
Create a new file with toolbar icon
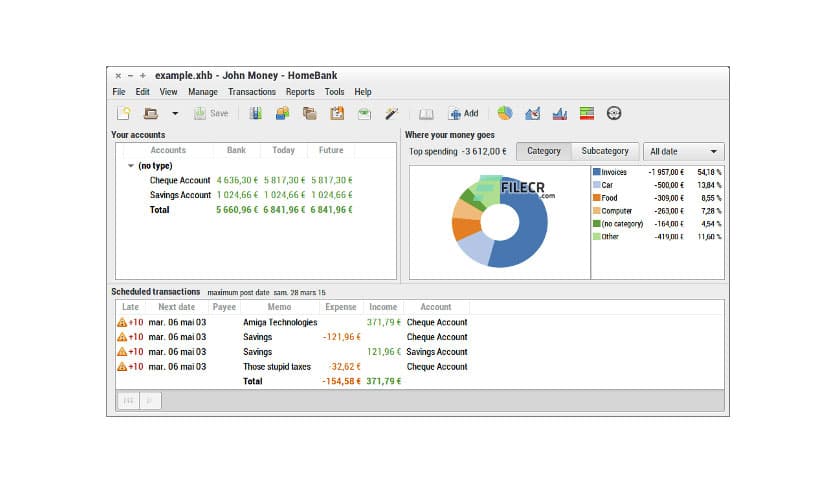pyautogui.click(x=124, y=113)
